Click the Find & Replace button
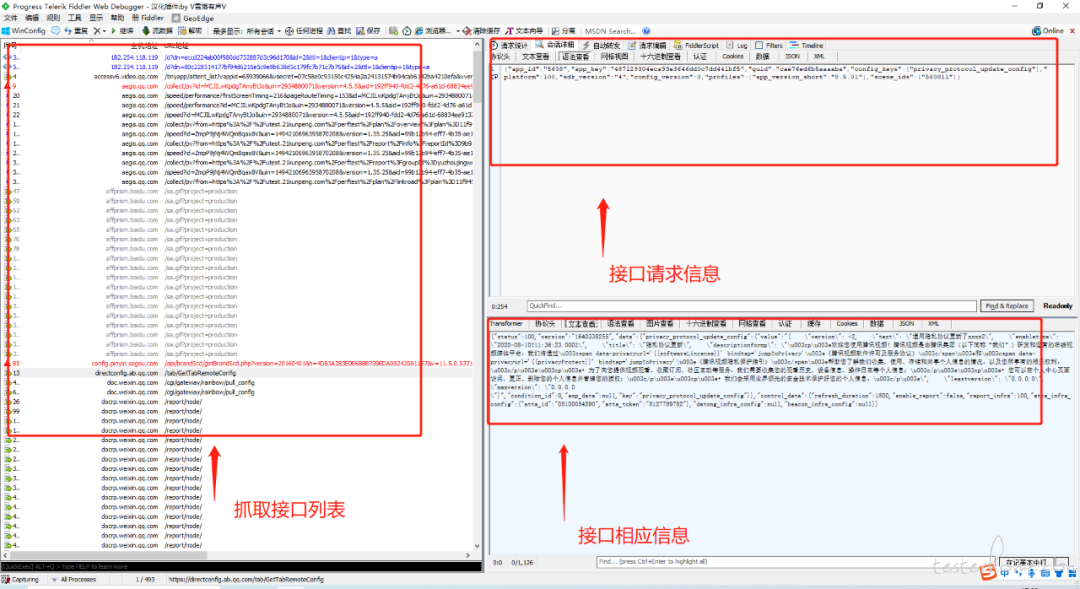Image resolution: width=1080 pixels, height=589 pixels. coord(1006,306)
